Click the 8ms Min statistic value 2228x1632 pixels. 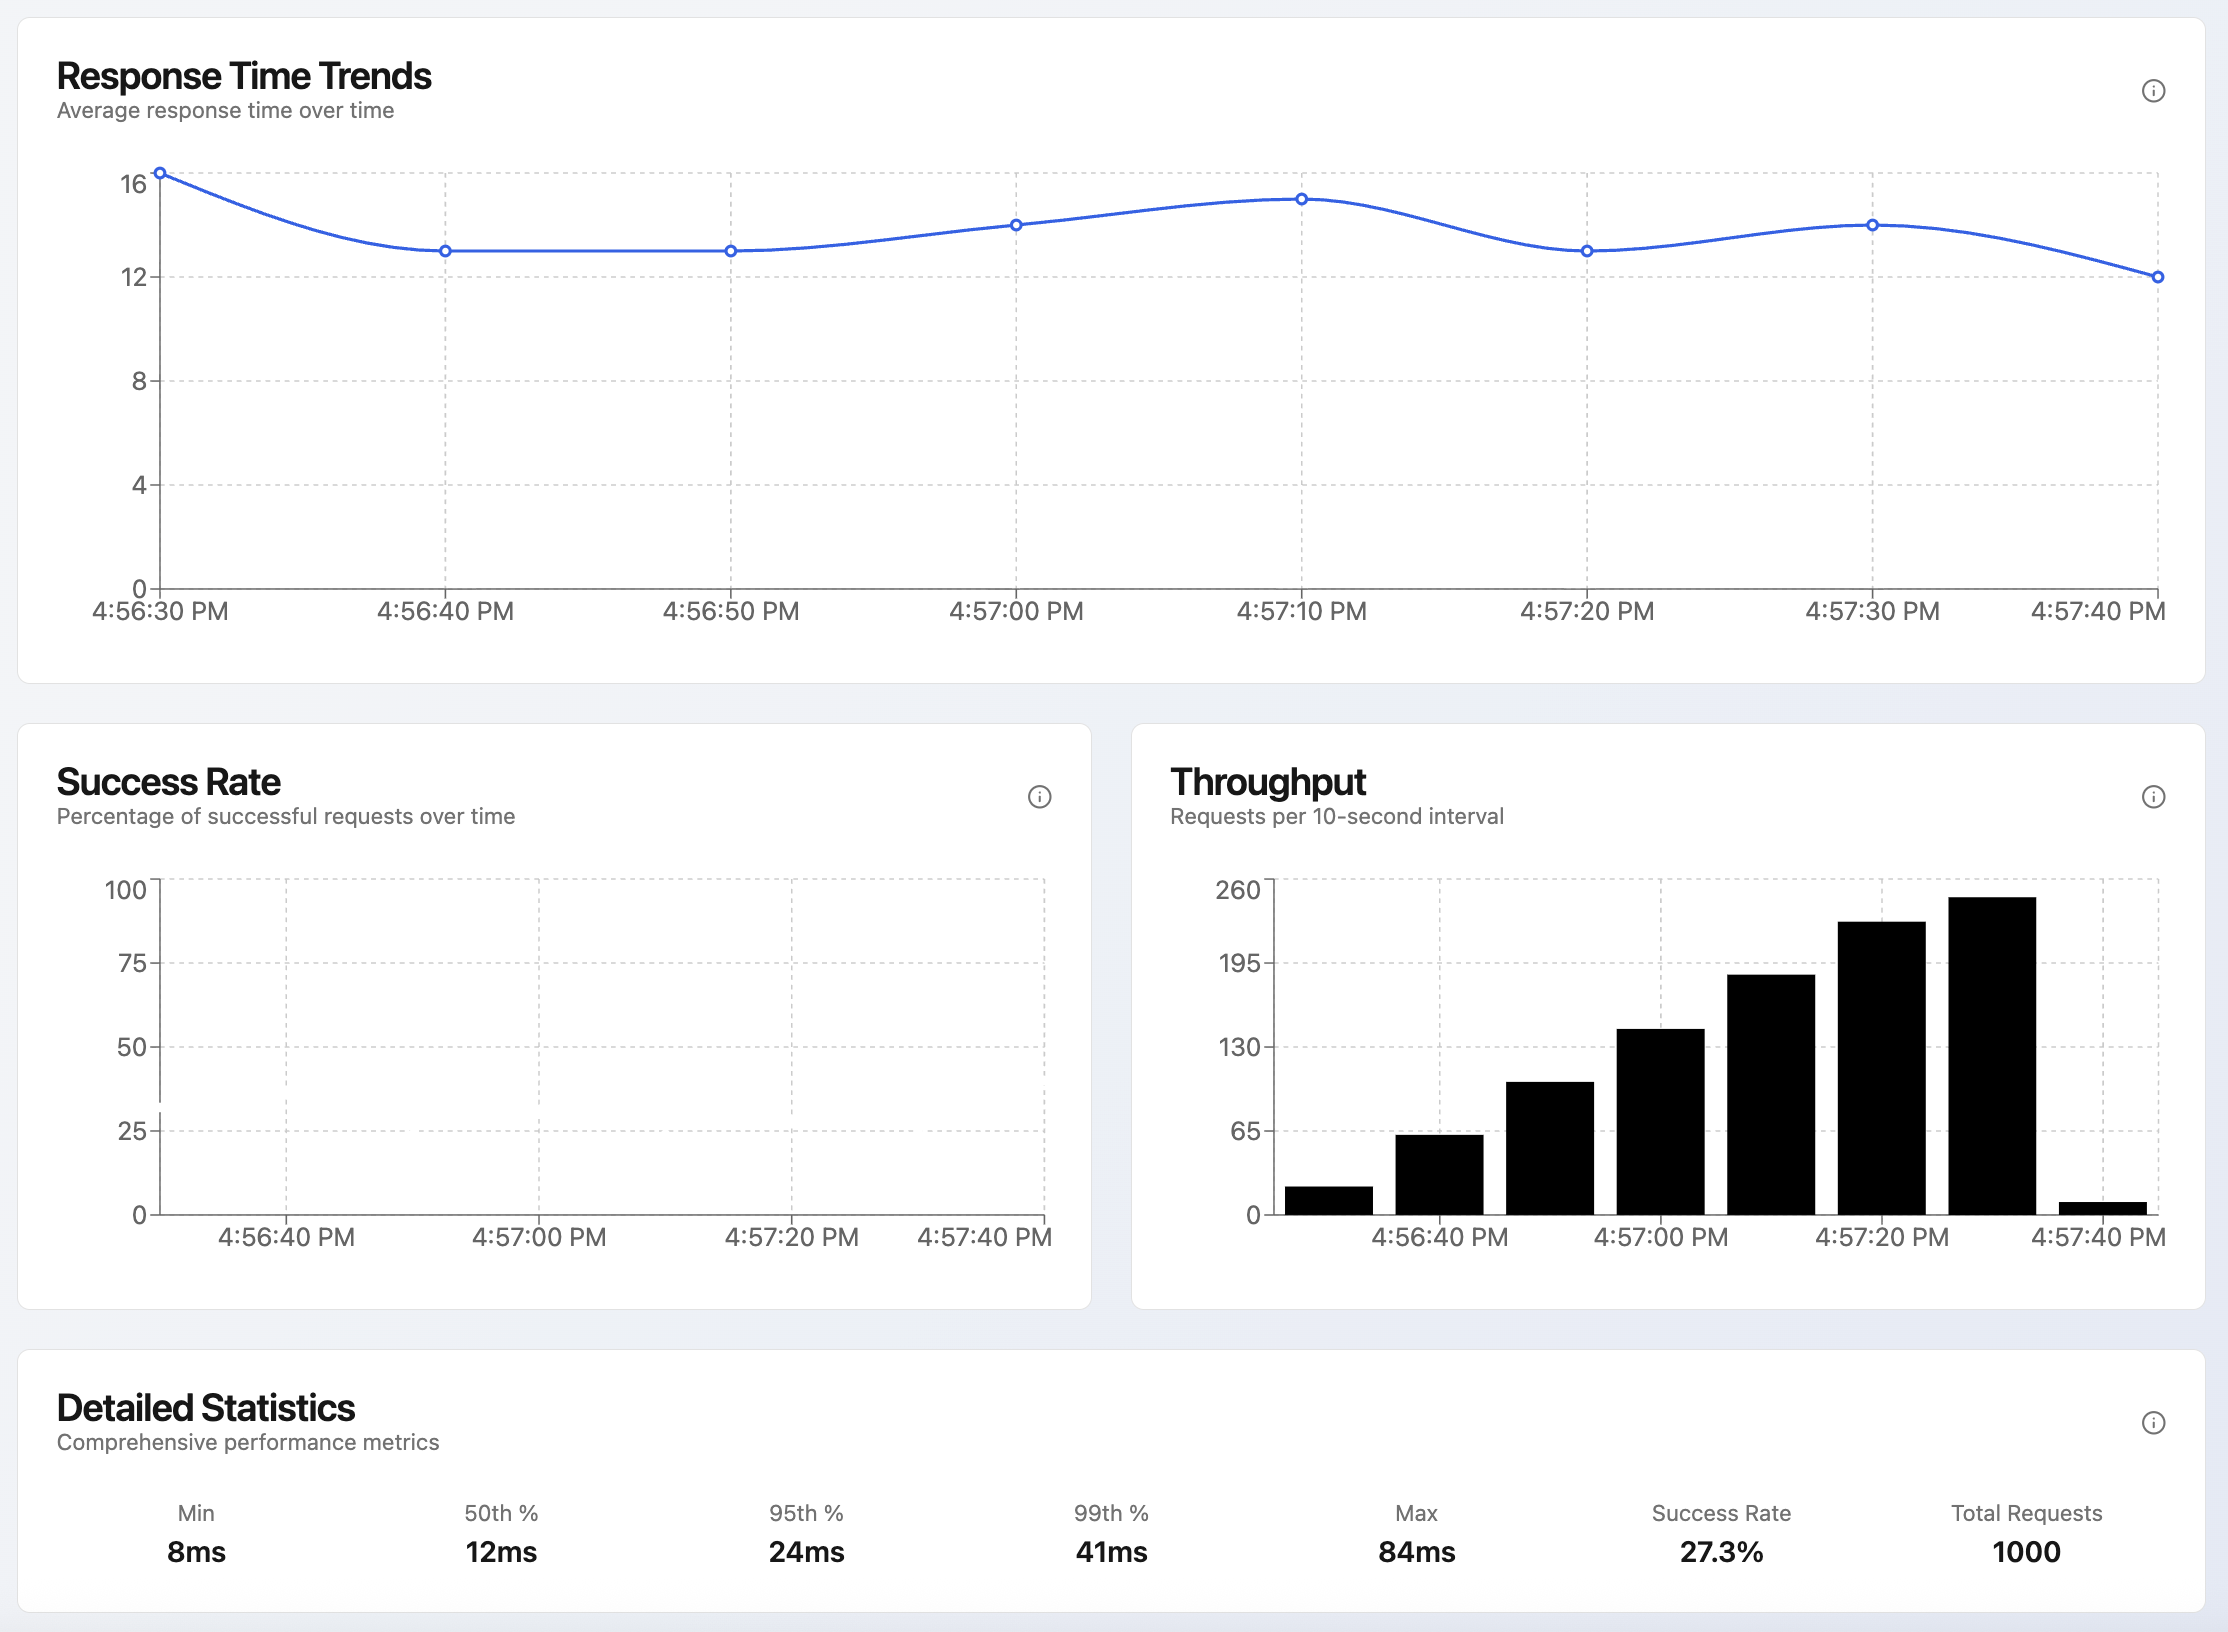click(196, 1552)
